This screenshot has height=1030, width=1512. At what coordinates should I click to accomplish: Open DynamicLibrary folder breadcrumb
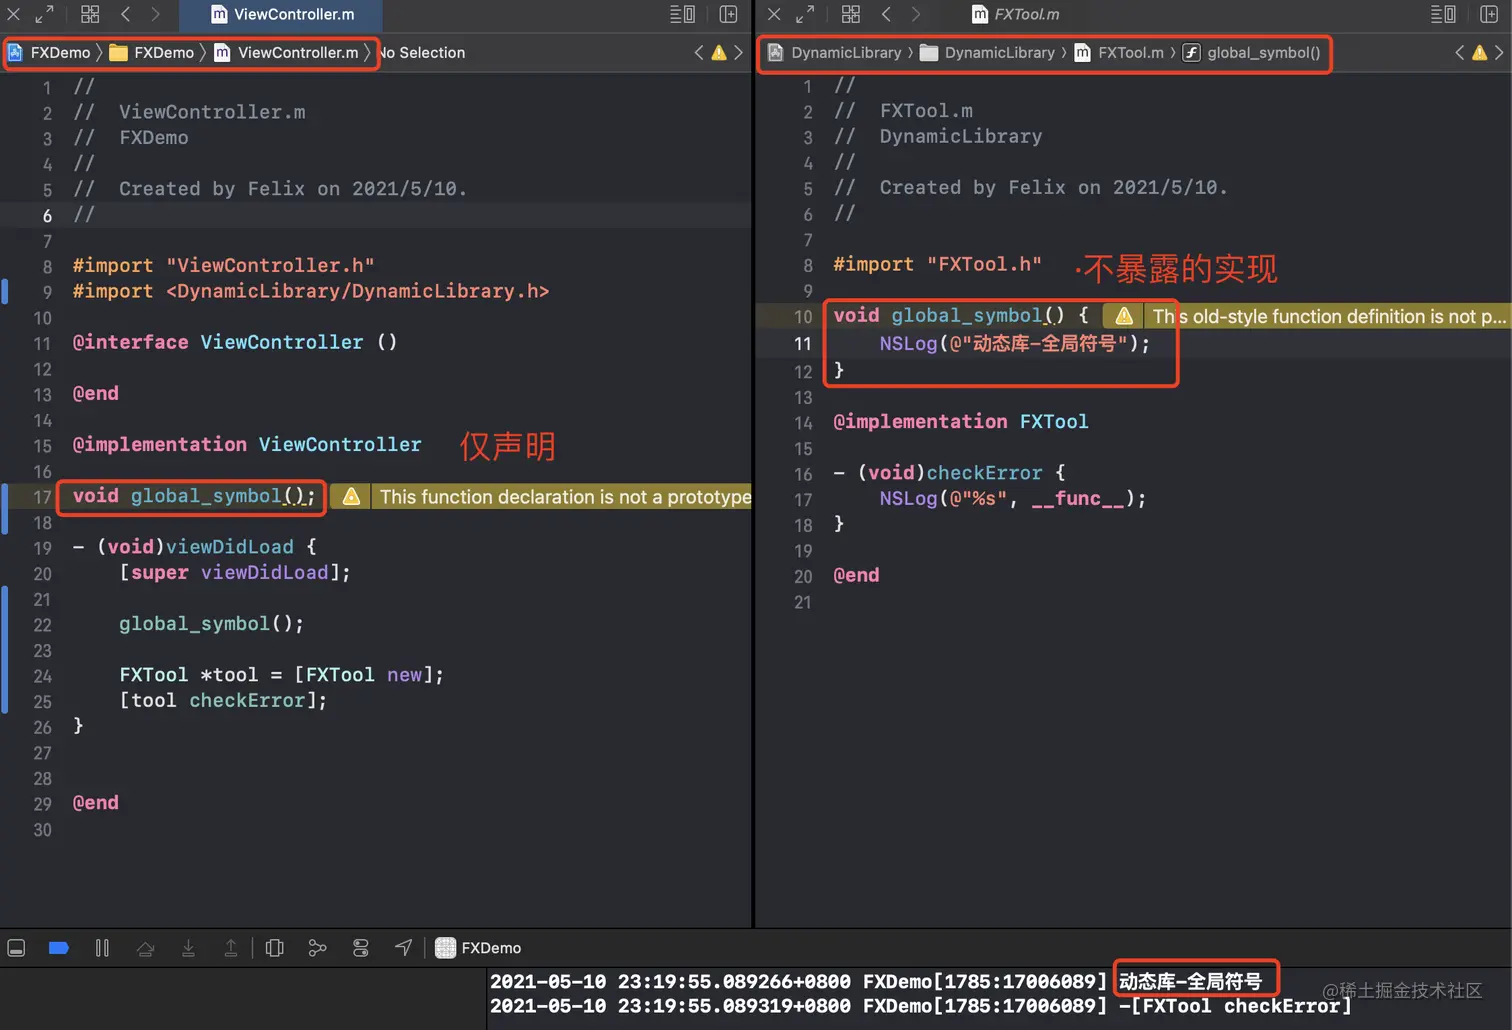[x=988, y=53]
